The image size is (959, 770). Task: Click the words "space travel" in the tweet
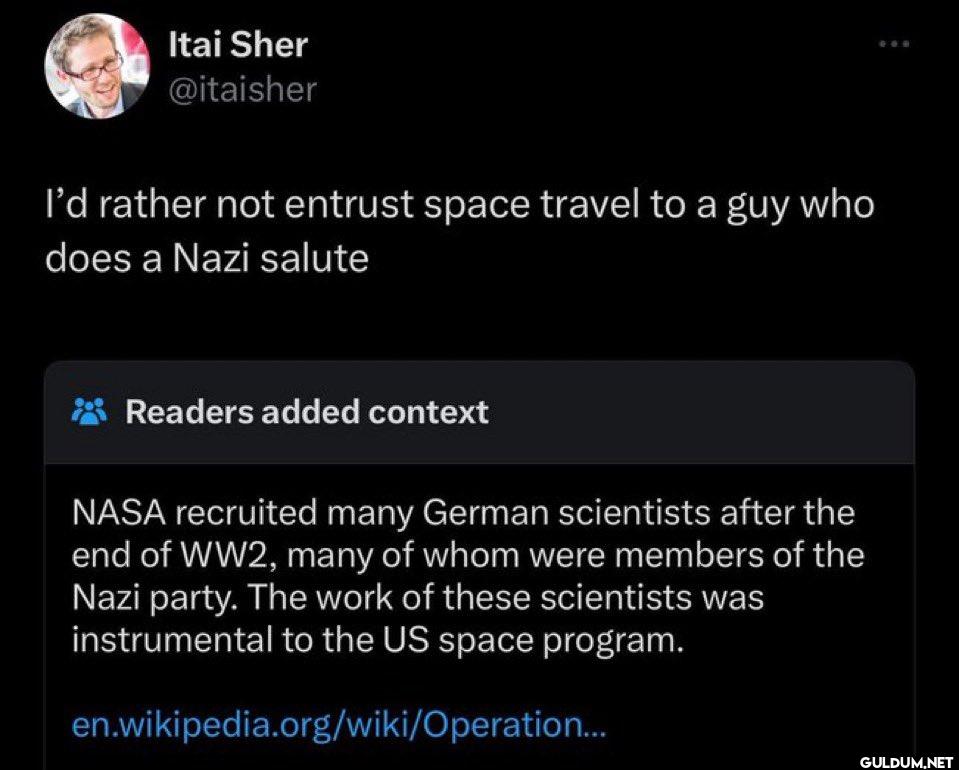click(531, 205)
